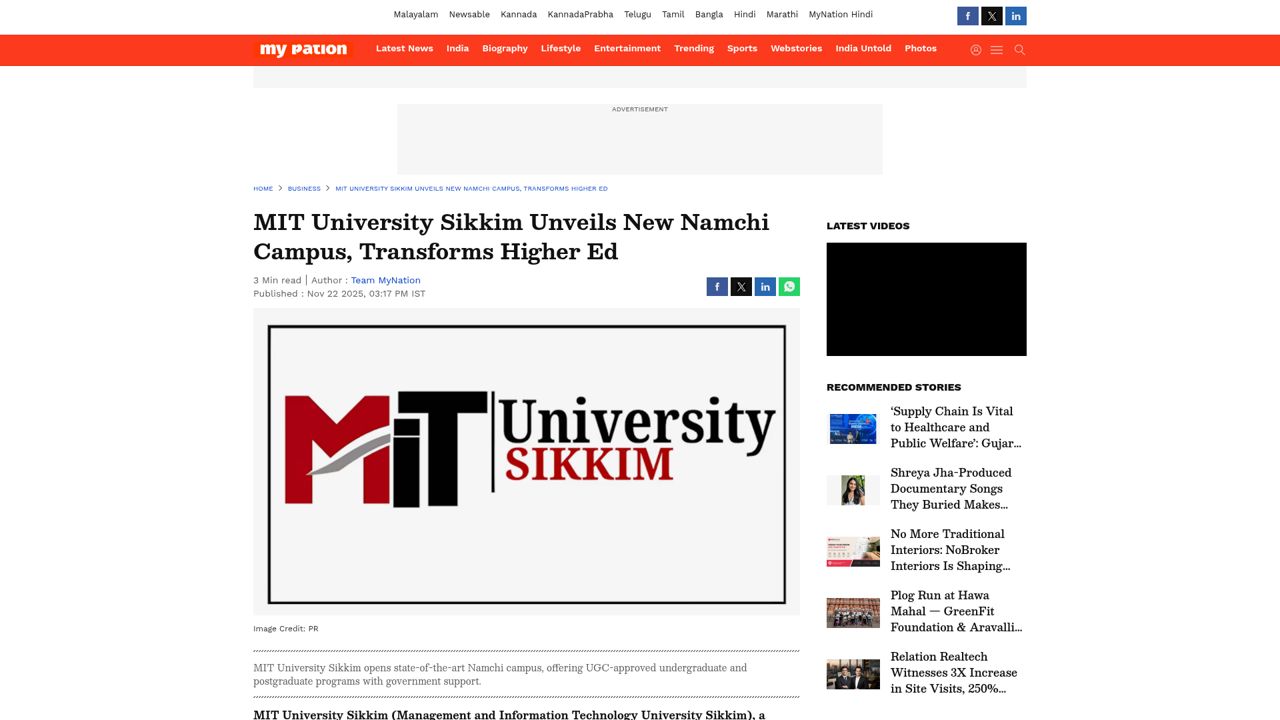
Task: Select Tamil language link
Action: pyautogui.click(x=673, y=15)
